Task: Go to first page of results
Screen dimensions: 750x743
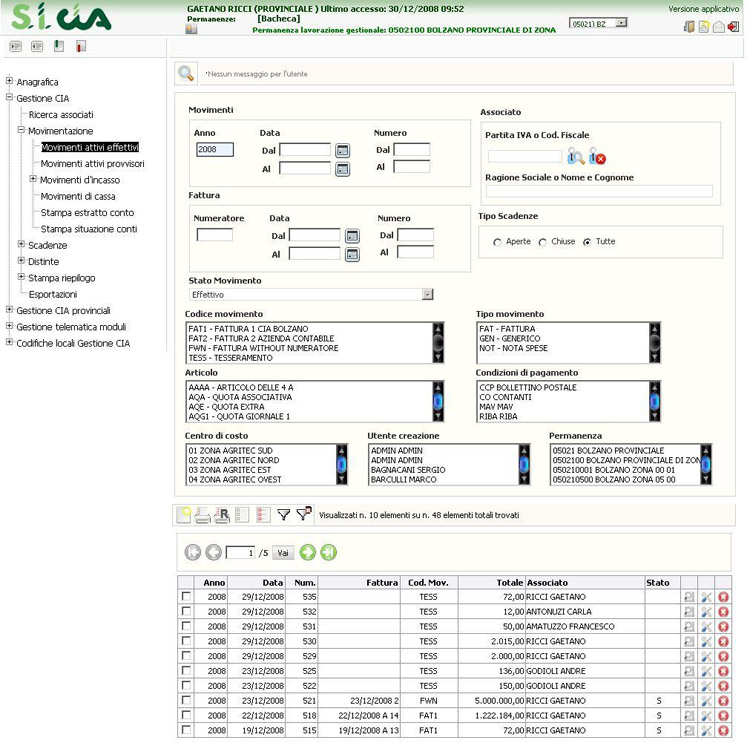Action: [193, 553]
